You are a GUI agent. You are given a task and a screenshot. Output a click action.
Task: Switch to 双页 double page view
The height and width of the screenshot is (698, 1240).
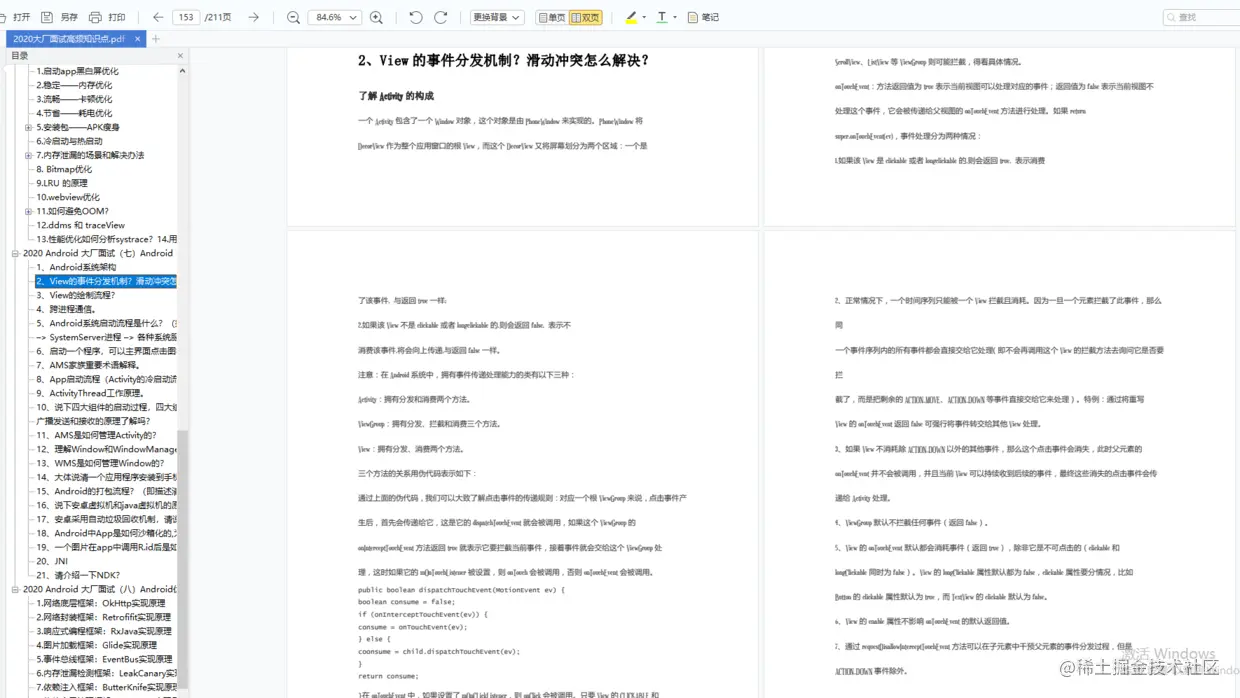tap(585, 17)
